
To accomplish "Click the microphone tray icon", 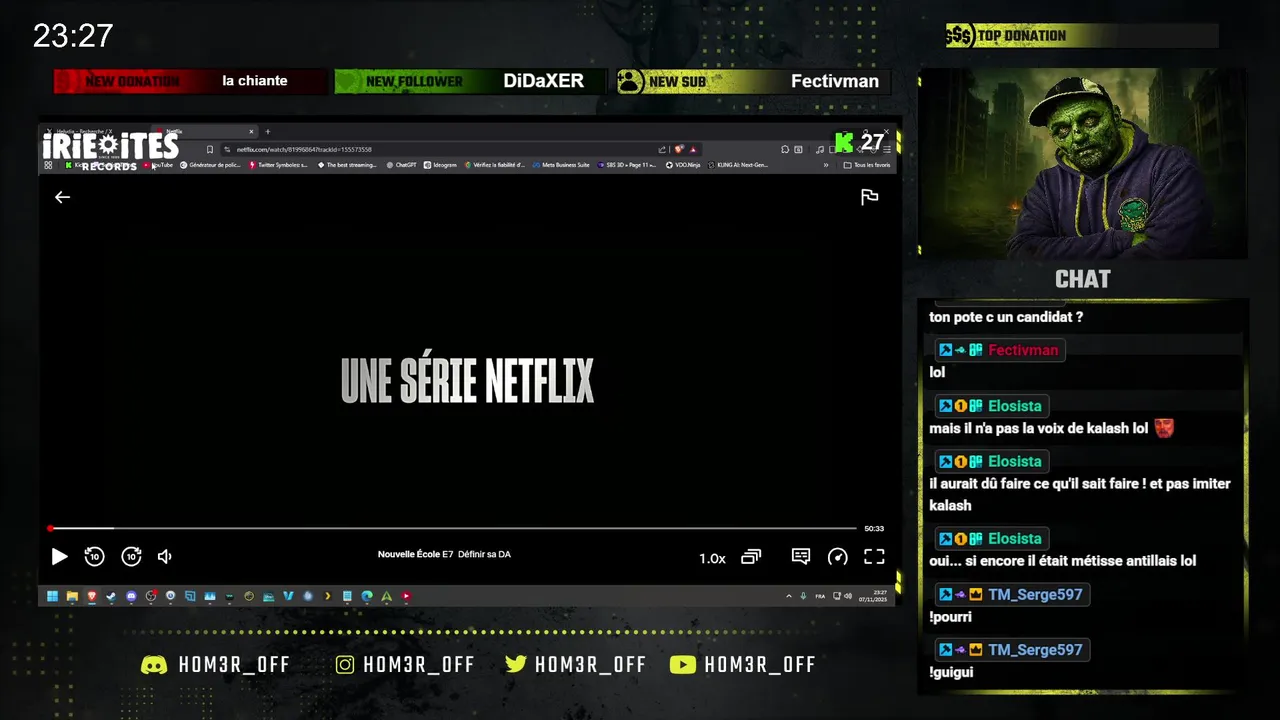I will 803,596.
